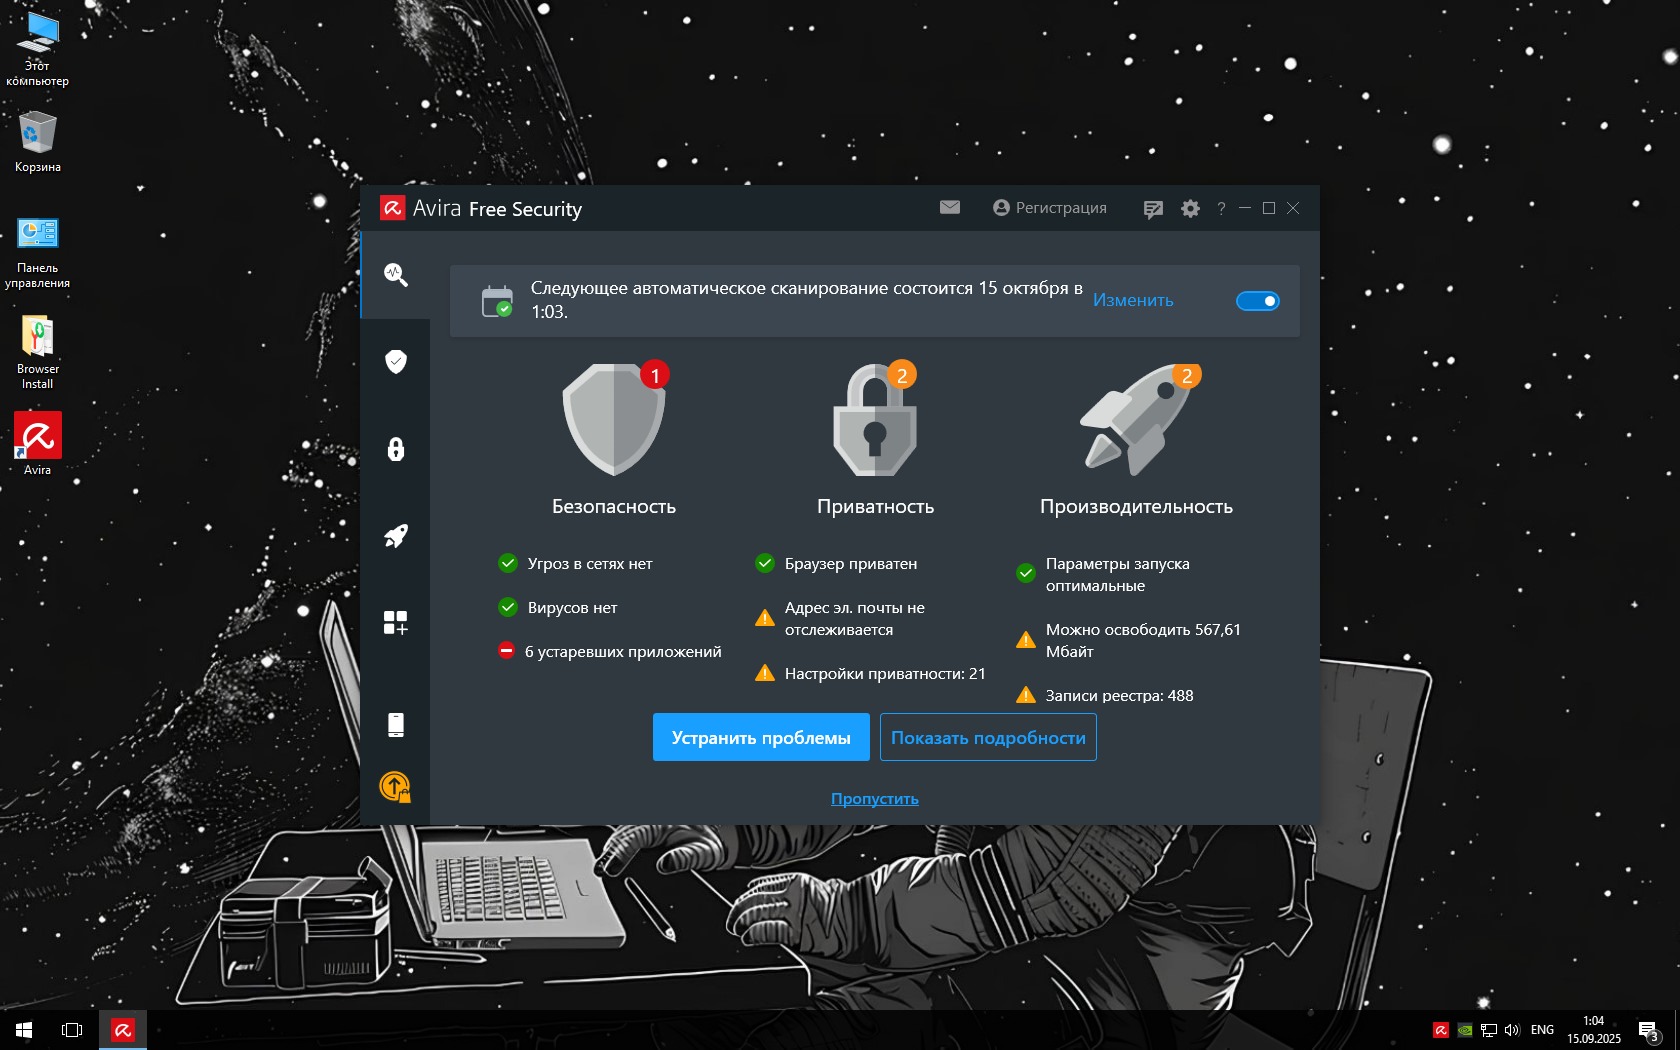The height and width of the screenshot is (1050, 1680).
Task: Open the feedback chat icon in title bar
Action: coord(1153,209)
